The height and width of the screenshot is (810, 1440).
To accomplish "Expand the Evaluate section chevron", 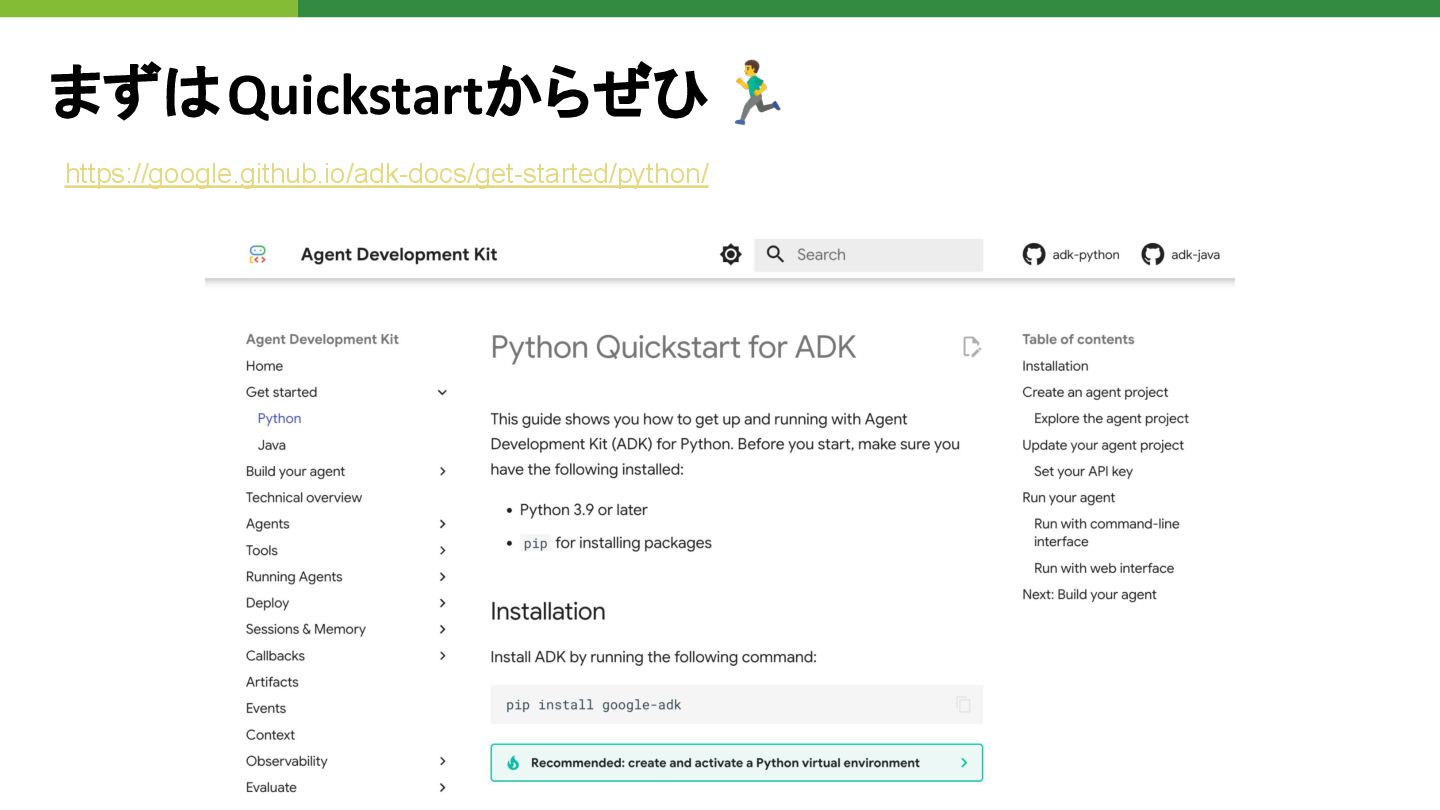I will pos(442,787).
